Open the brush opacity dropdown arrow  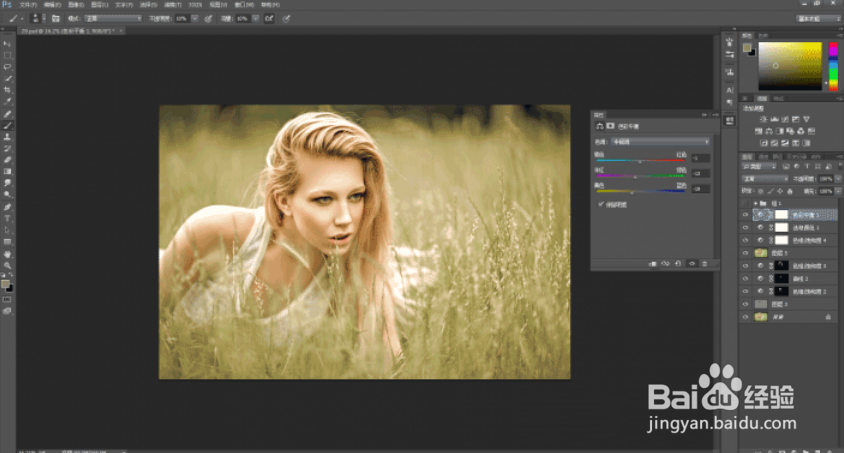pyautogui.click(x=195, y=18)
